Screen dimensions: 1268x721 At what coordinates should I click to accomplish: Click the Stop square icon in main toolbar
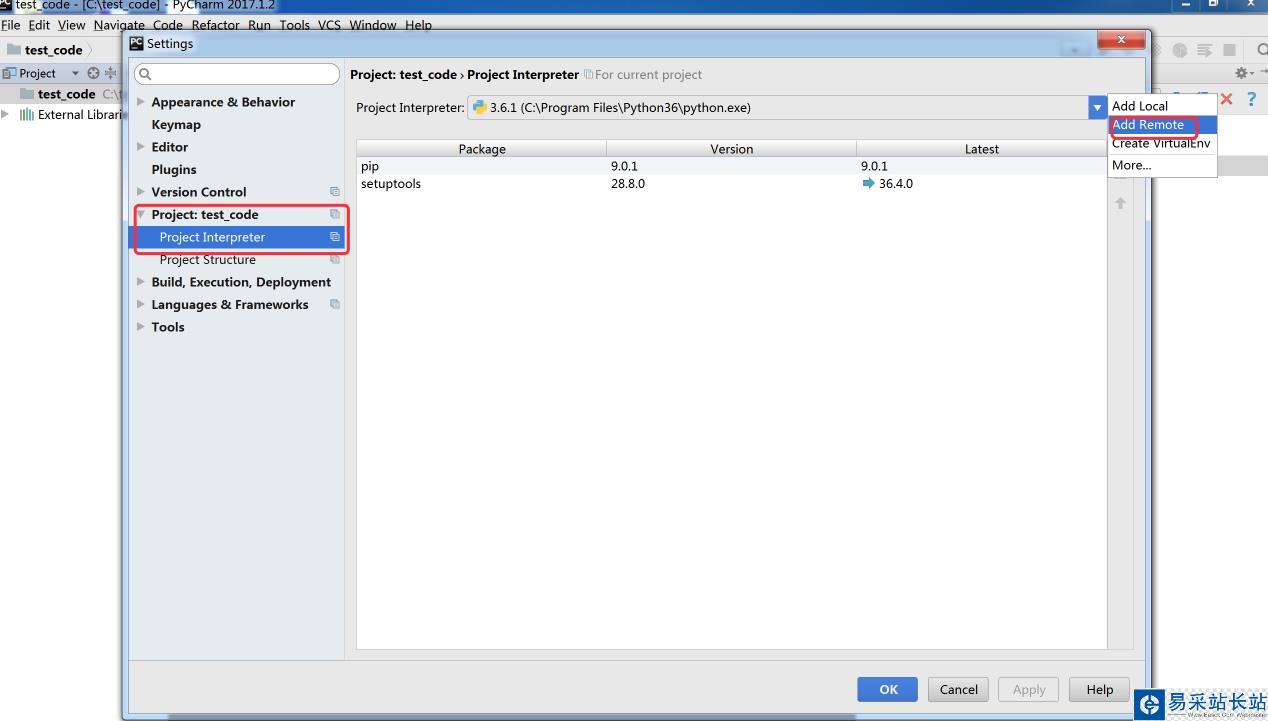tap(1230, 49)
